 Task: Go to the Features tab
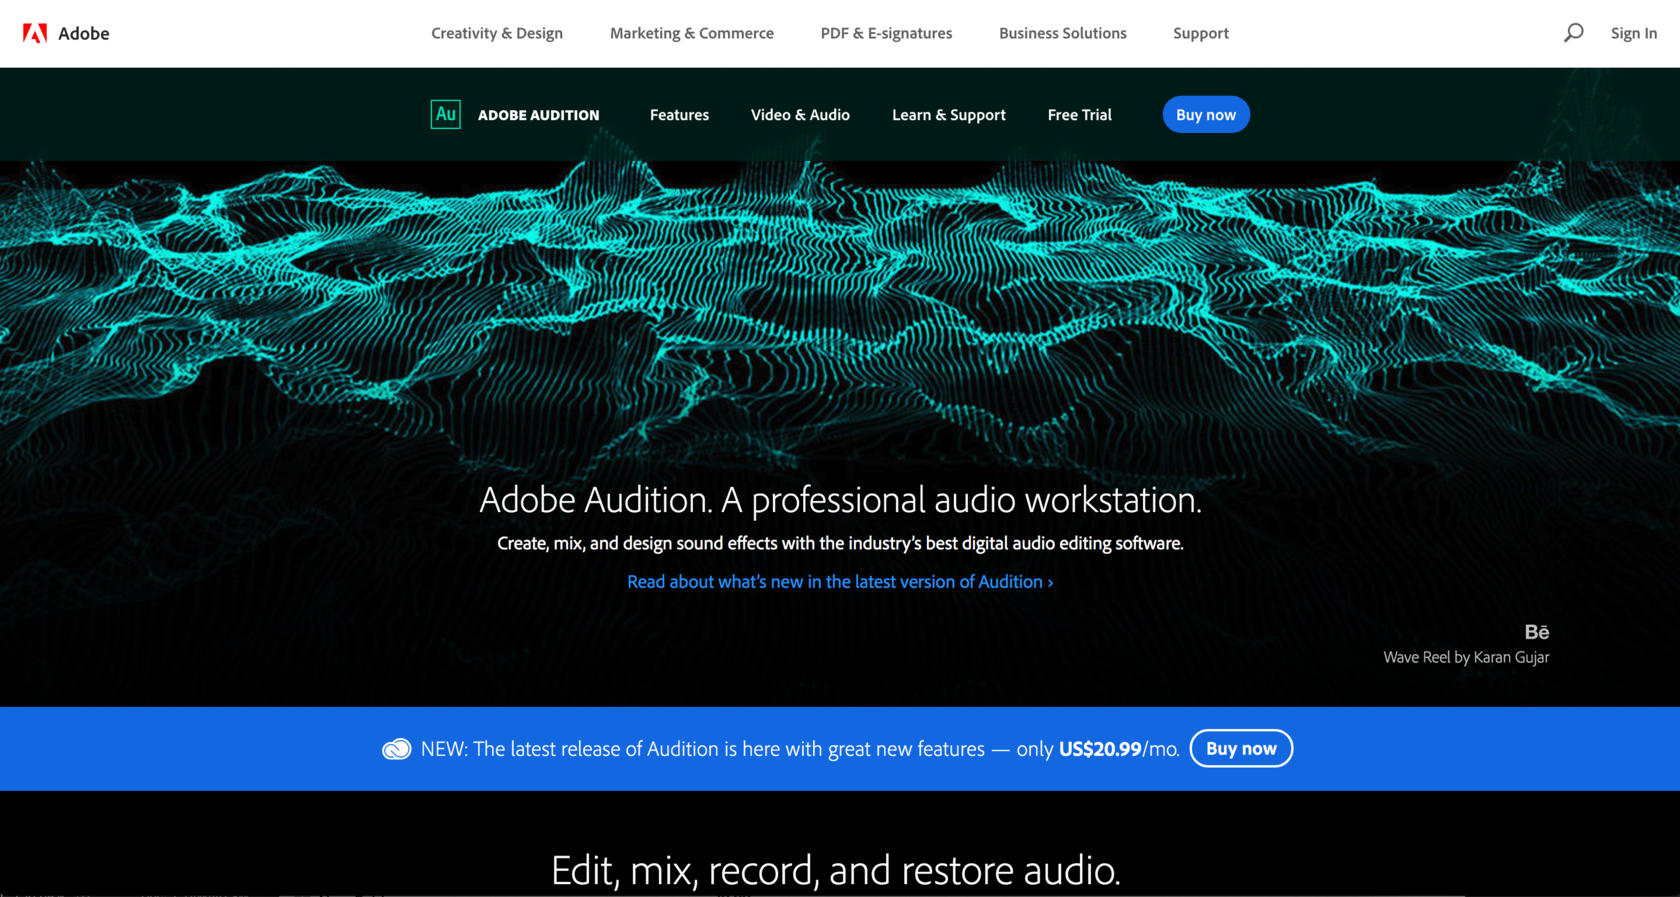pos(679,115)
